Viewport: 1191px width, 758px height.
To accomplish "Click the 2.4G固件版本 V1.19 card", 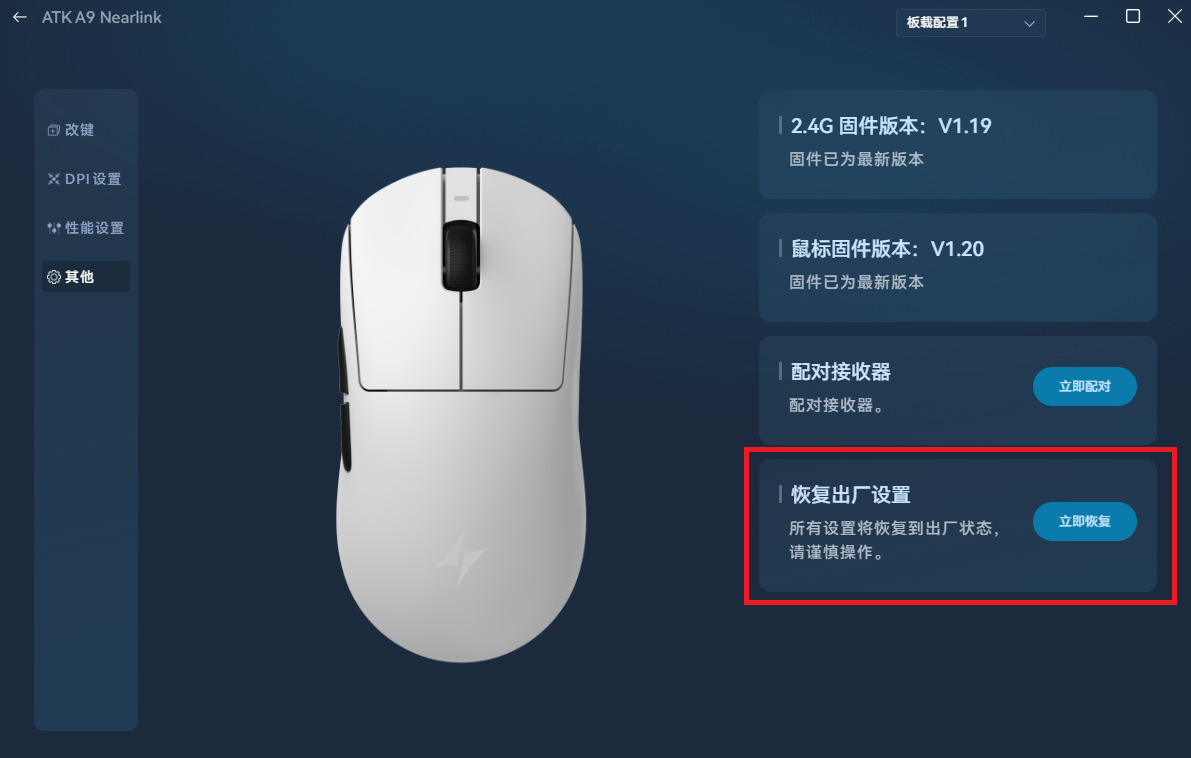I will (x=957, y=144).
